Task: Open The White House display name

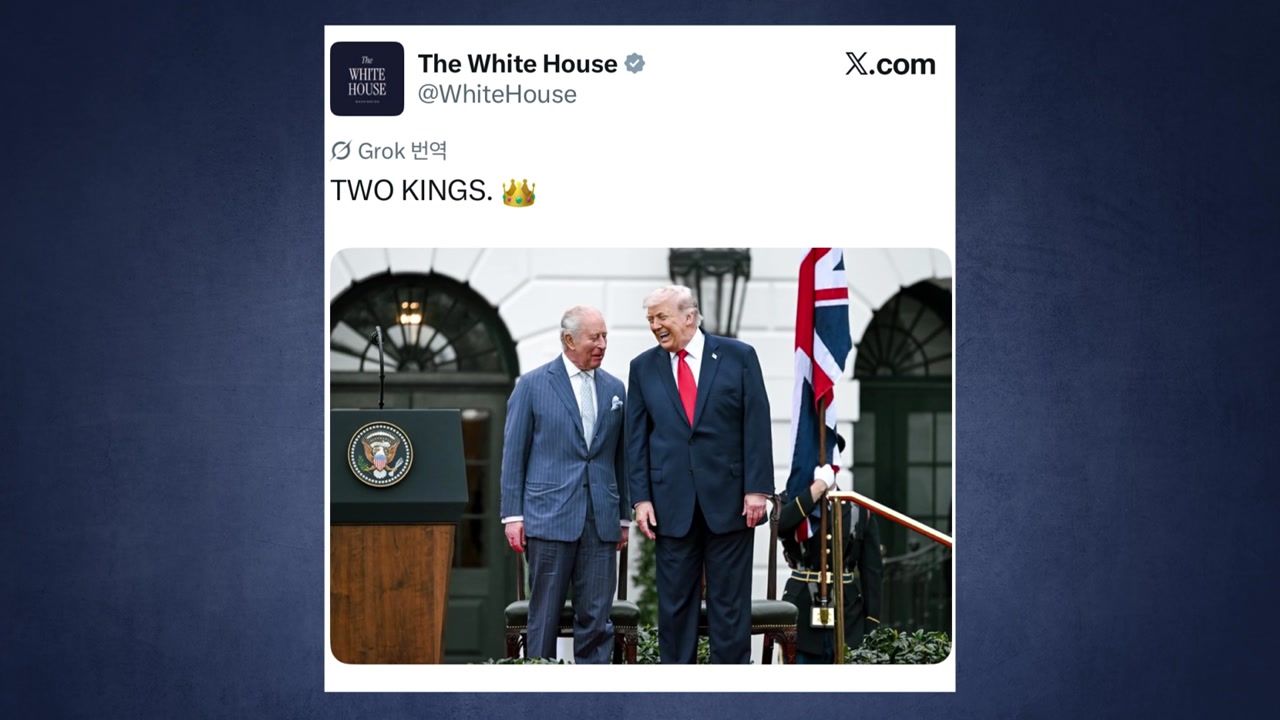Action: coord(517,64)
